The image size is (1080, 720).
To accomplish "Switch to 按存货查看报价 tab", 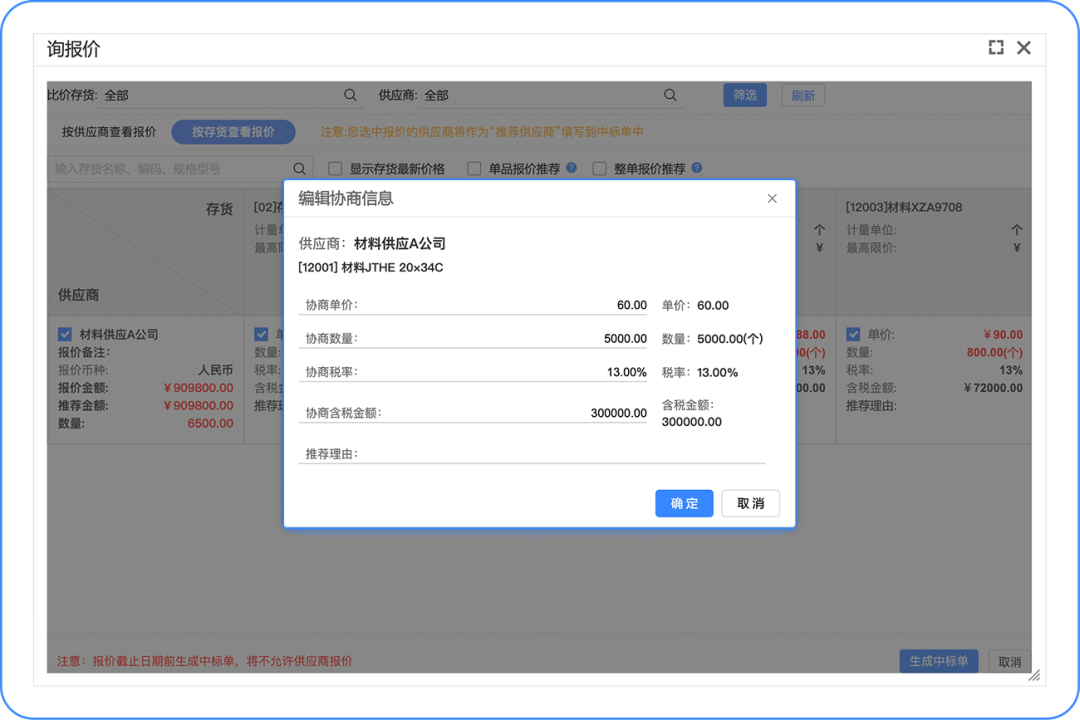I will coord(234,132).
